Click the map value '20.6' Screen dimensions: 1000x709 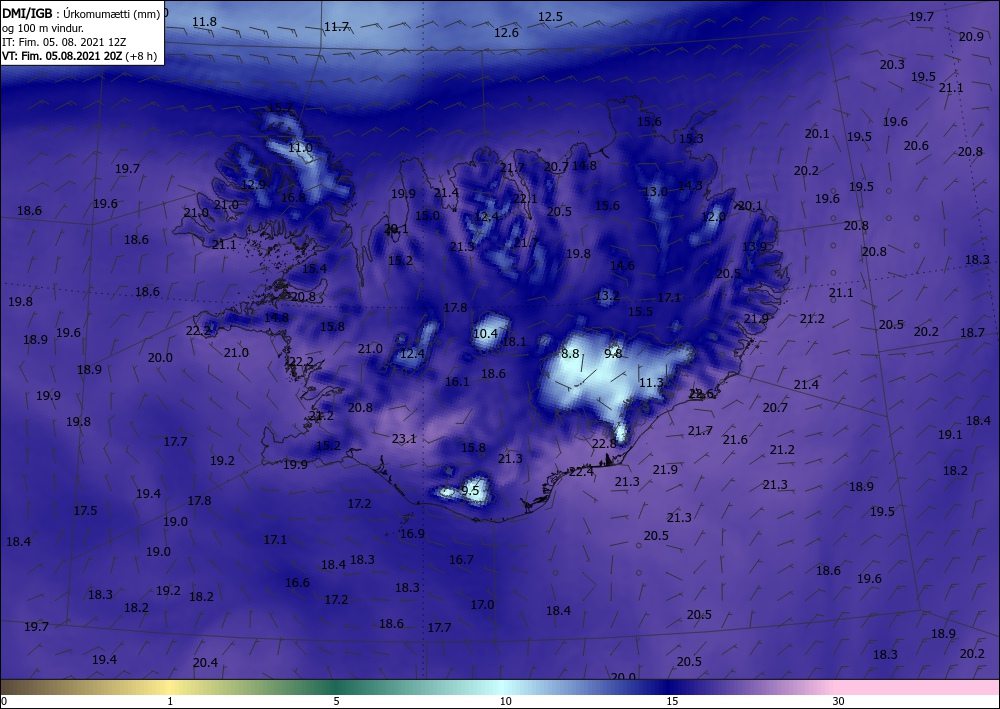tap(916, 146)
